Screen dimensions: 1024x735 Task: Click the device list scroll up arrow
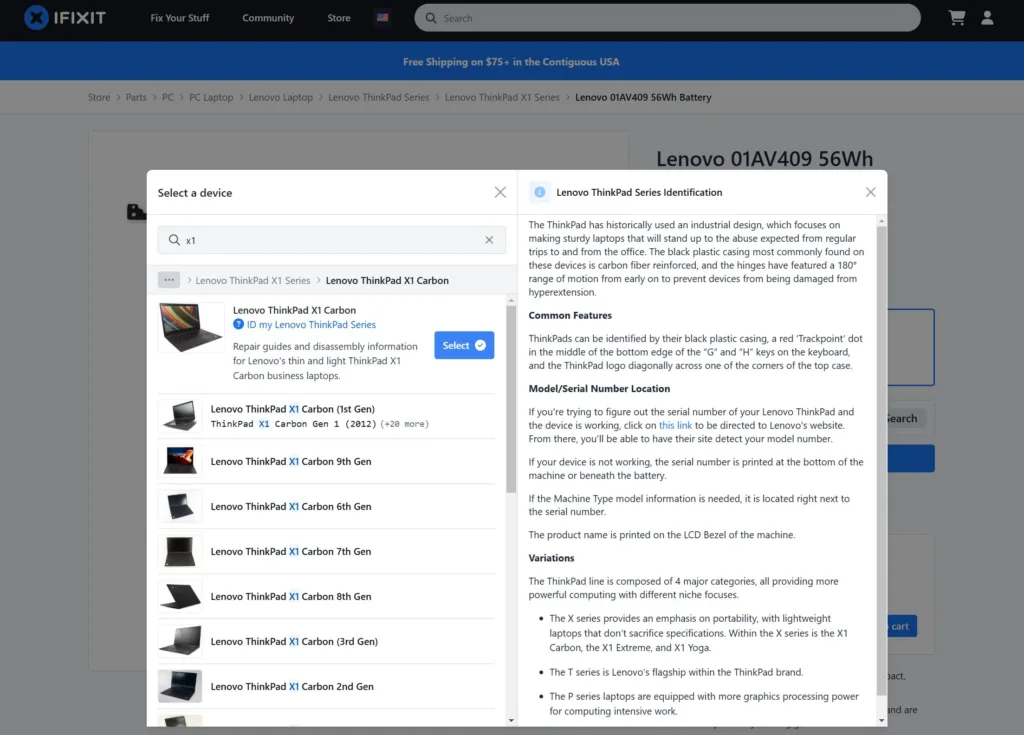pos(511,301)
